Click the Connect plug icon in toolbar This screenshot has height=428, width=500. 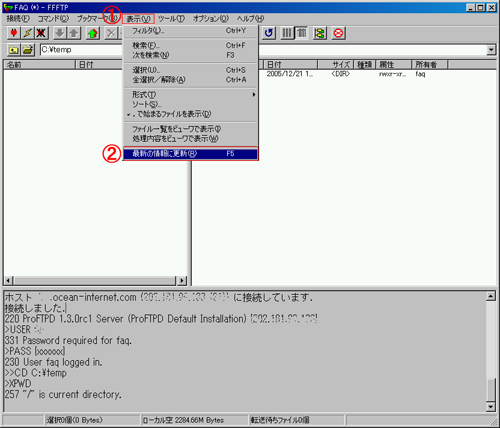14,33
